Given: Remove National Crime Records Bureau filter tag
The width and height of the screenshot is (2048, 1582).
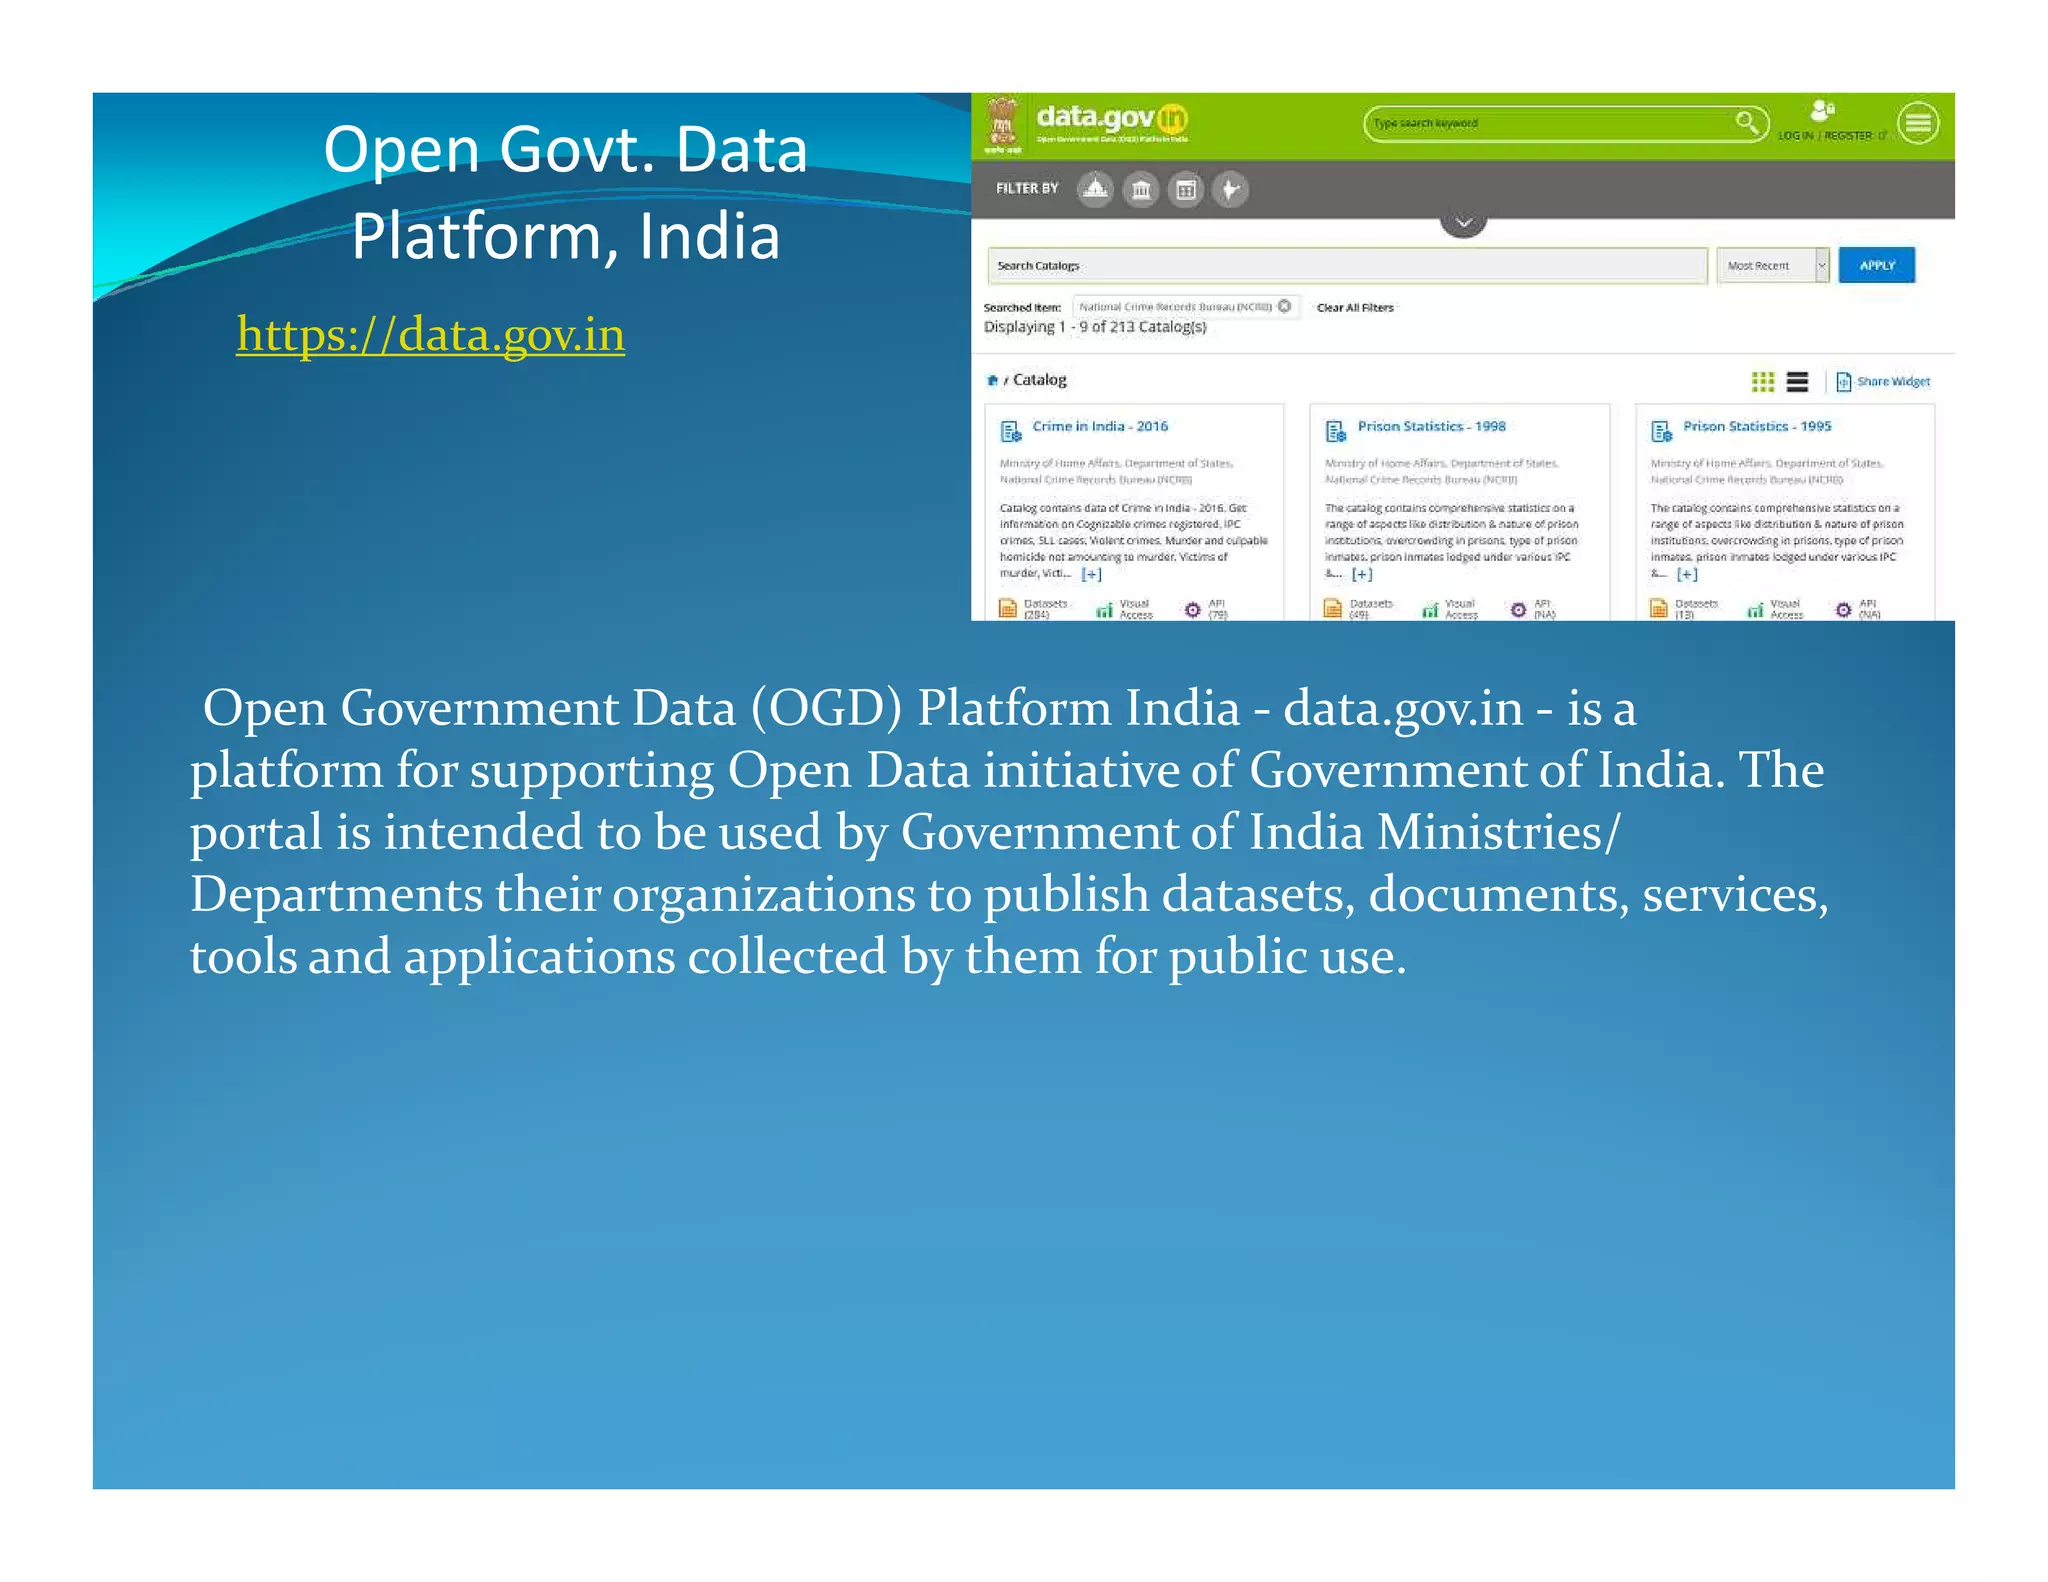Looking at the screenshot, I should [x=1284, y=306].
